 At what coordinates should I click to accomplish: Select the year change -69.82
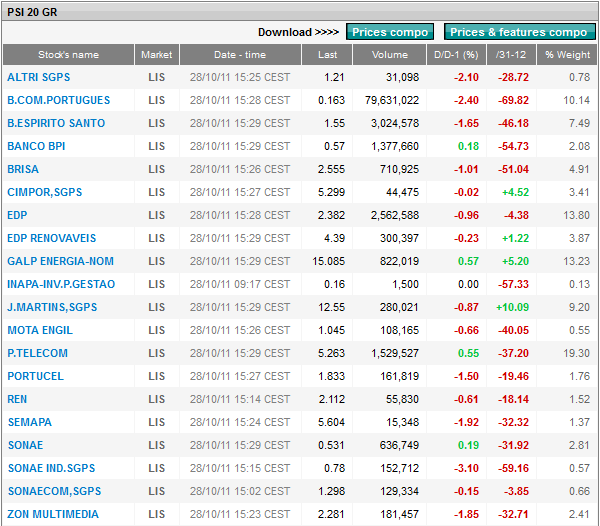513,100
